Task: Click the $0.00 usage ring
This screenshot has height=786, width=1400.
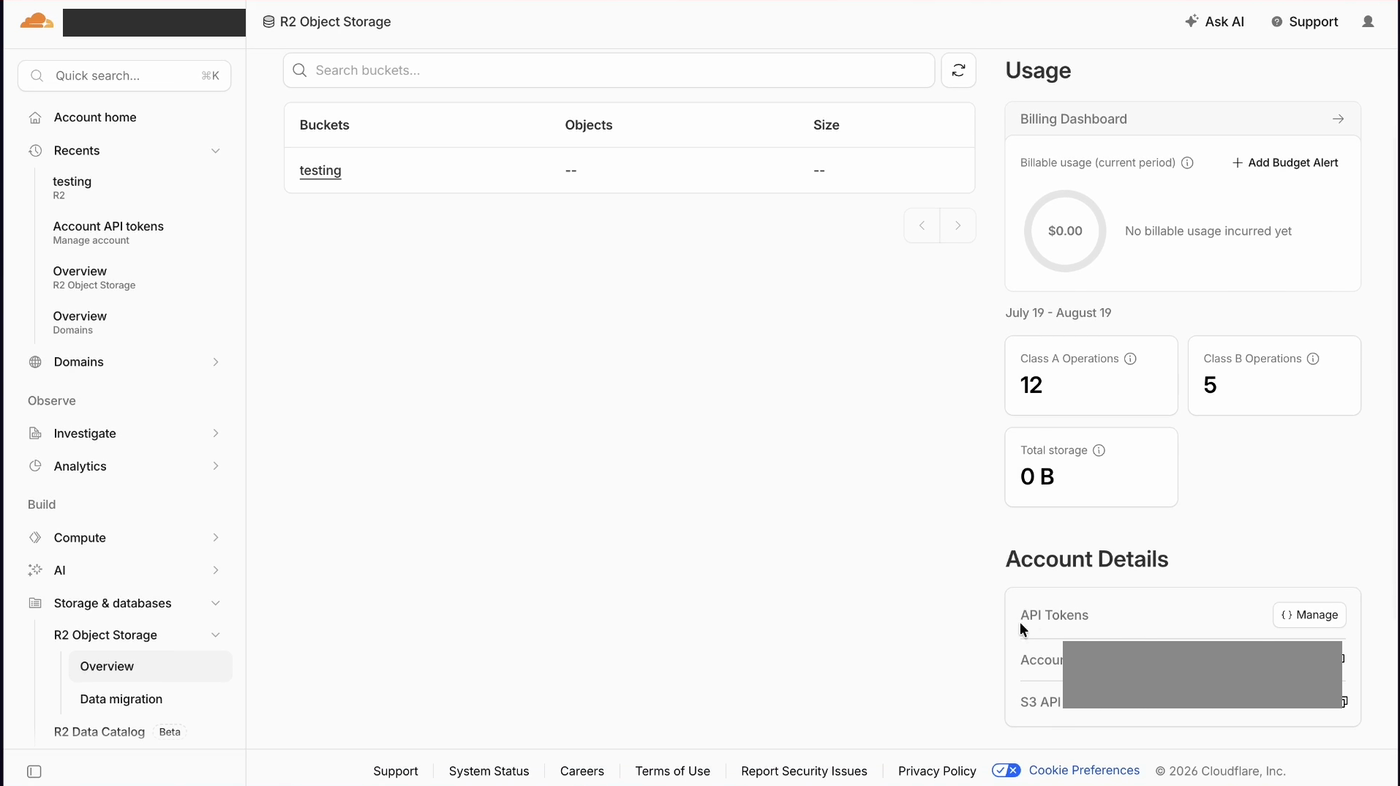Action: (1065, 231)
